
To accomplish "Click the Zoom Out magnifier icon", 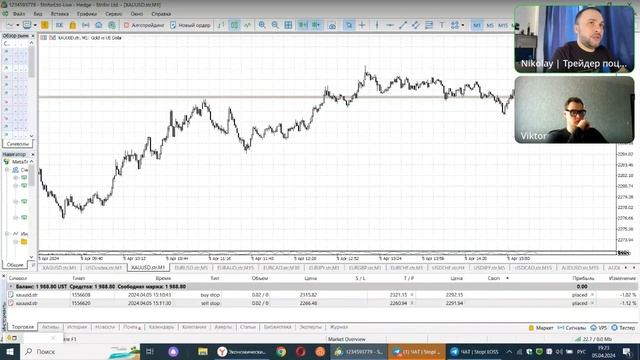I will (275, 25).
